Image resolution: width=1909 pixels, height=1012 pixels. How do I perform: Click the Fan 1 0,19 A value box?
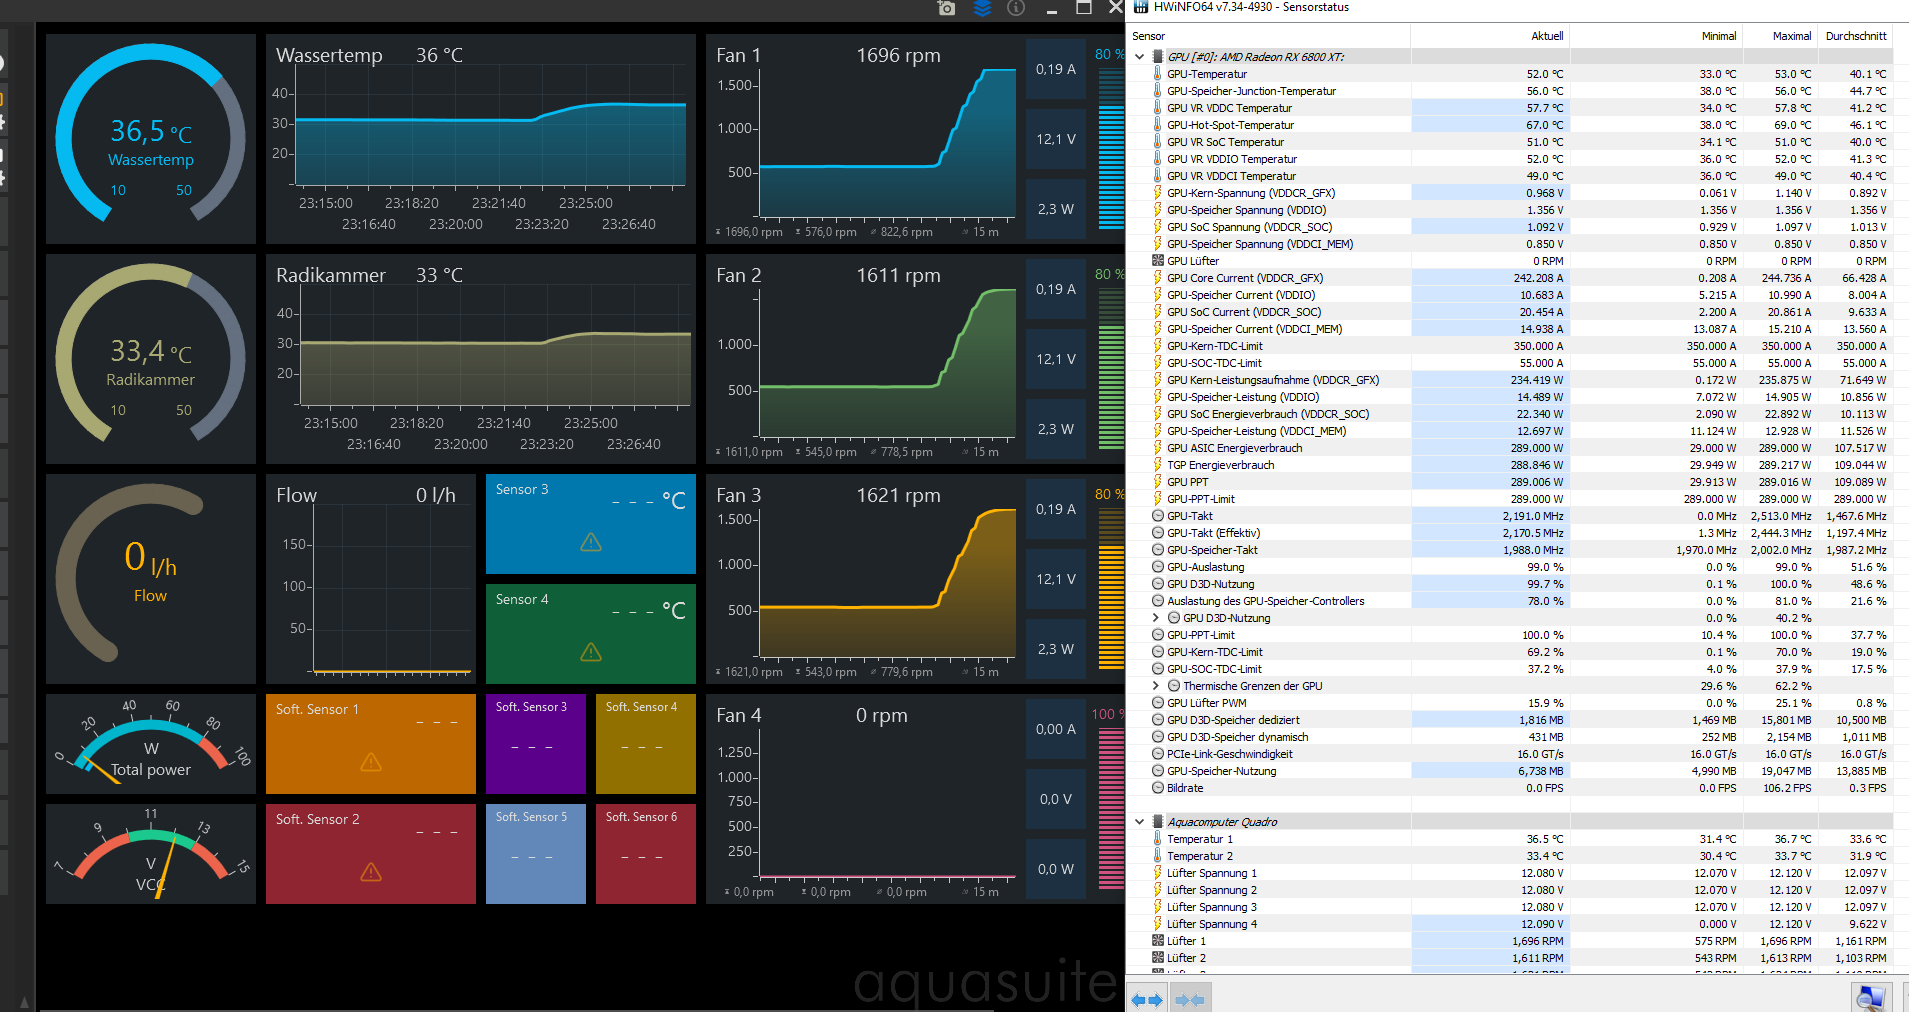click(x=1056, y=69)
